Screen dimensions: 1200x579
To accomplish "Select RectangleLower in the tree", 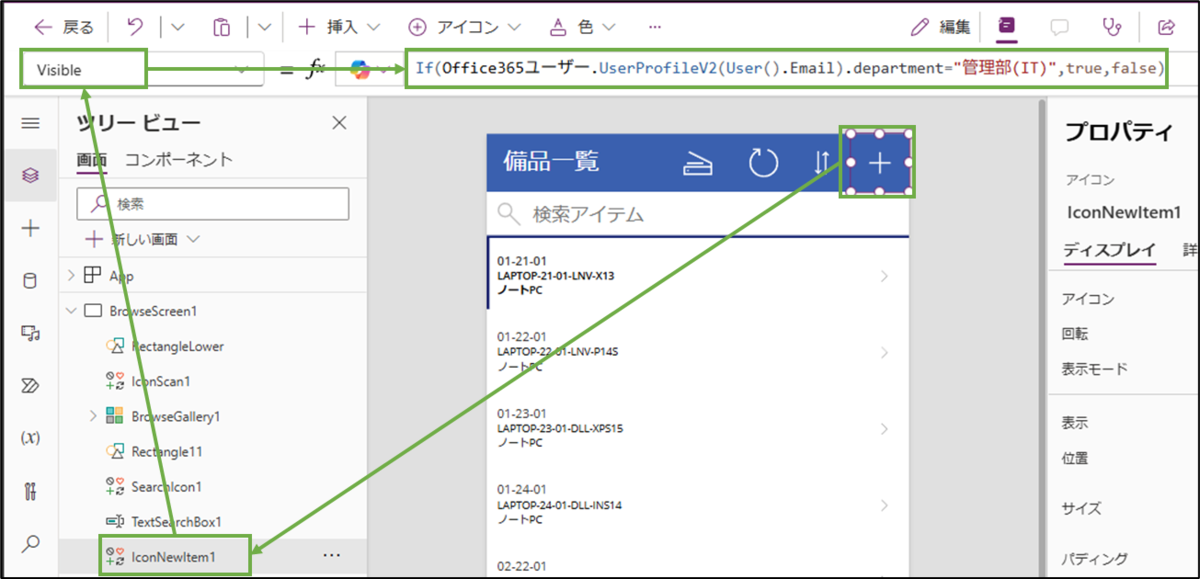I will (177, 346).
